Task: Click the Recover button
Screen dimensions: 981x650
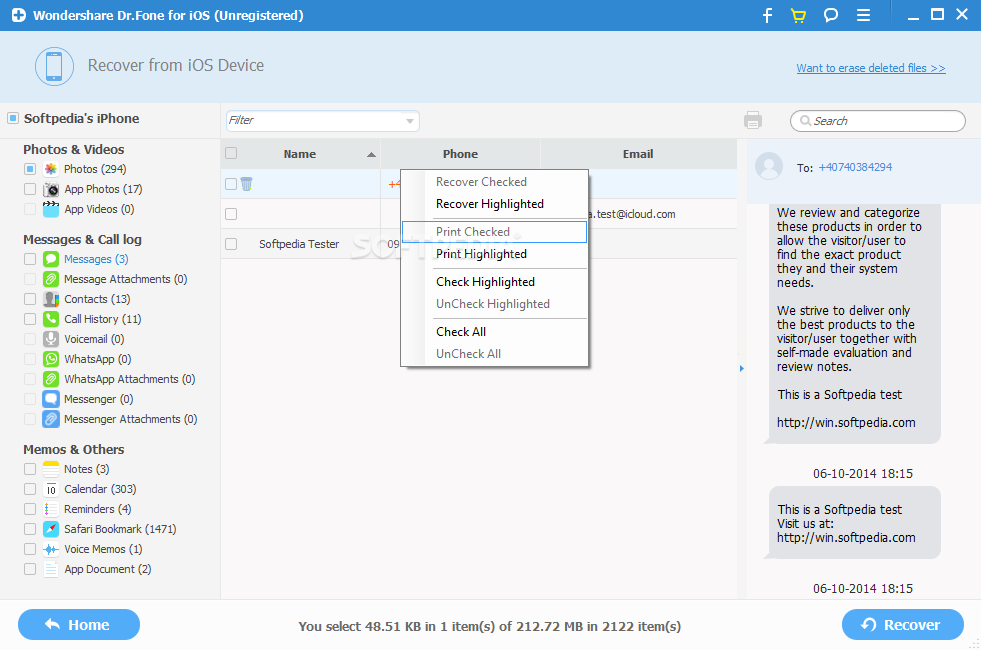Action: click(x=903, y=624)
